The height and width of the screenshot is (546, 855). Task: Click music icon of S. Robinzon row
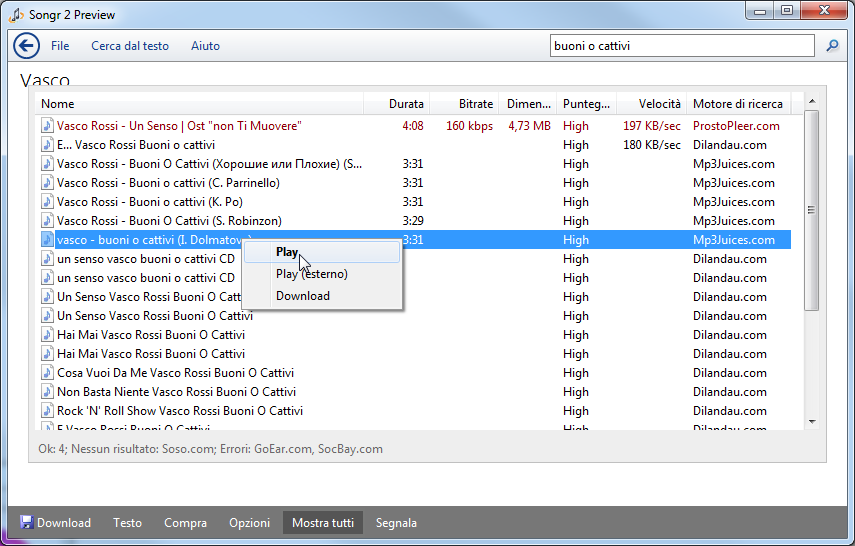point(47,221)
